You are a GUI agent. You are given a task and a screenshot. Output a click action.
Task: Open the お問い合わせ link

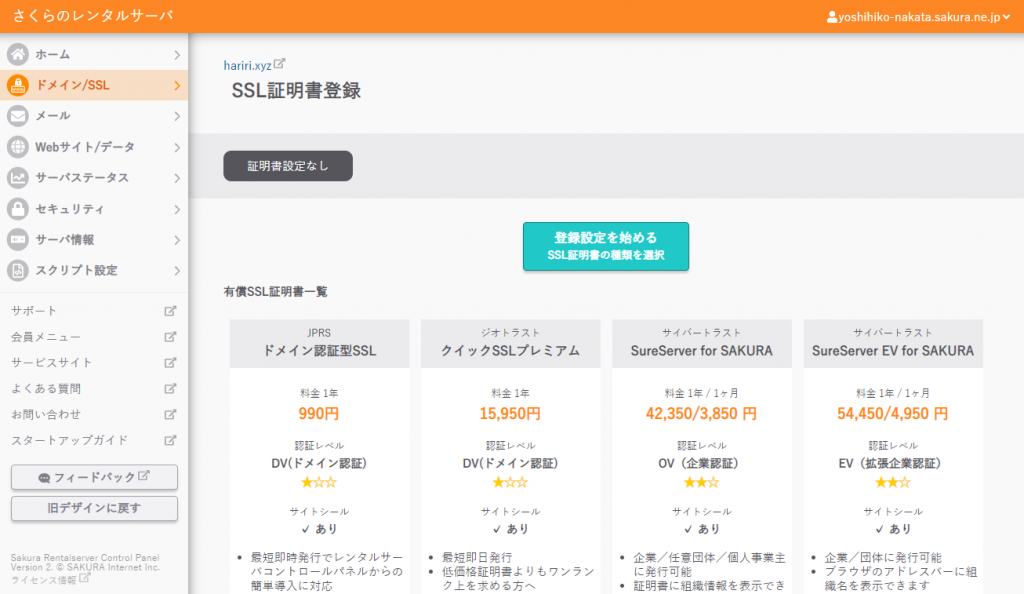coord(46,414)
